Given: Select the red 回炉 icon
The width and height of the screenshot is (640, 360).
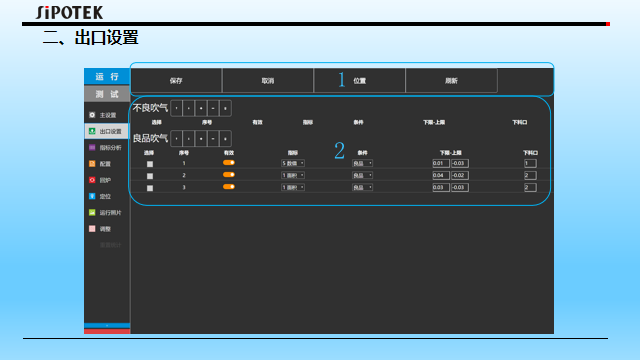Looking at the screenshot, I should [92, 180].
